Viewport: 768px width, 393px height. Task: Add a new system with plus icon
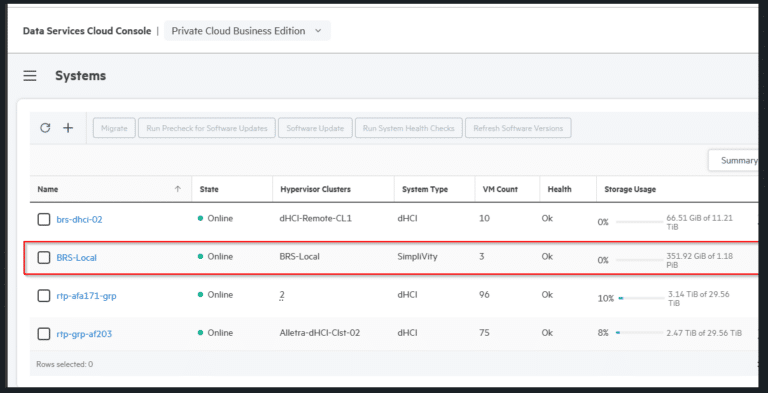[x=68, y=128]
